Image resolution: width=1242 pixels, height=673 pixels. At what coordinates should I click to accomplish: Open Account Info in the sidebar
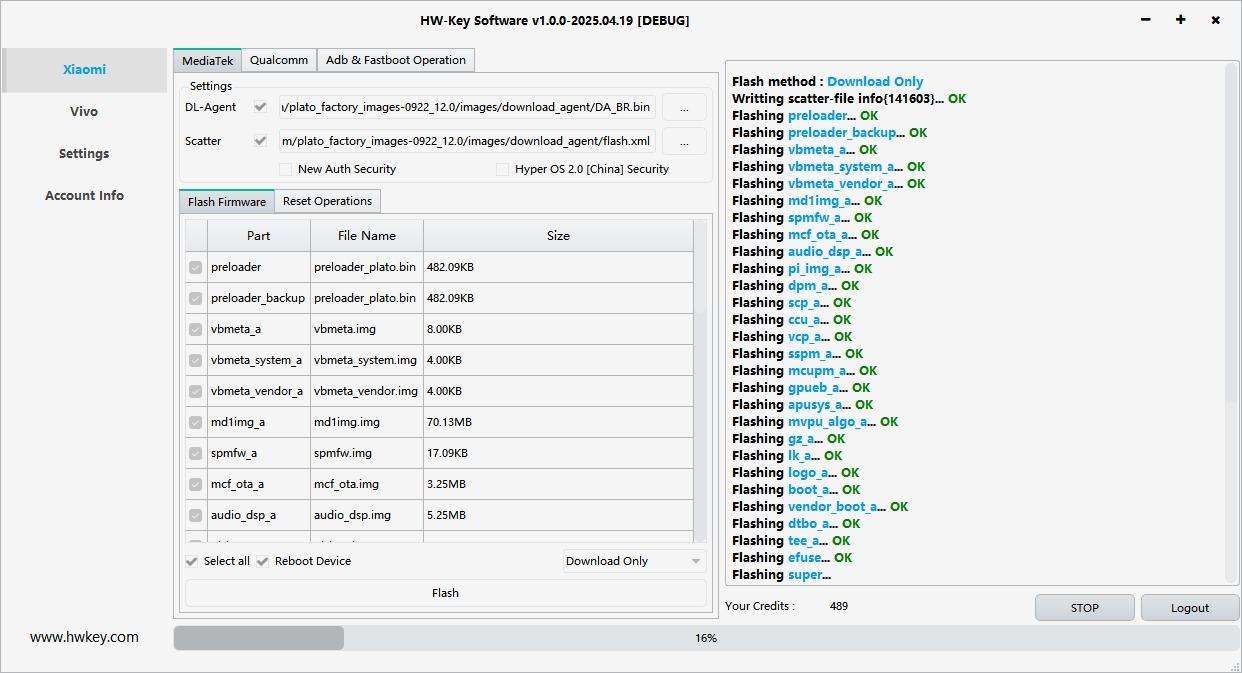tap(84, 196)
